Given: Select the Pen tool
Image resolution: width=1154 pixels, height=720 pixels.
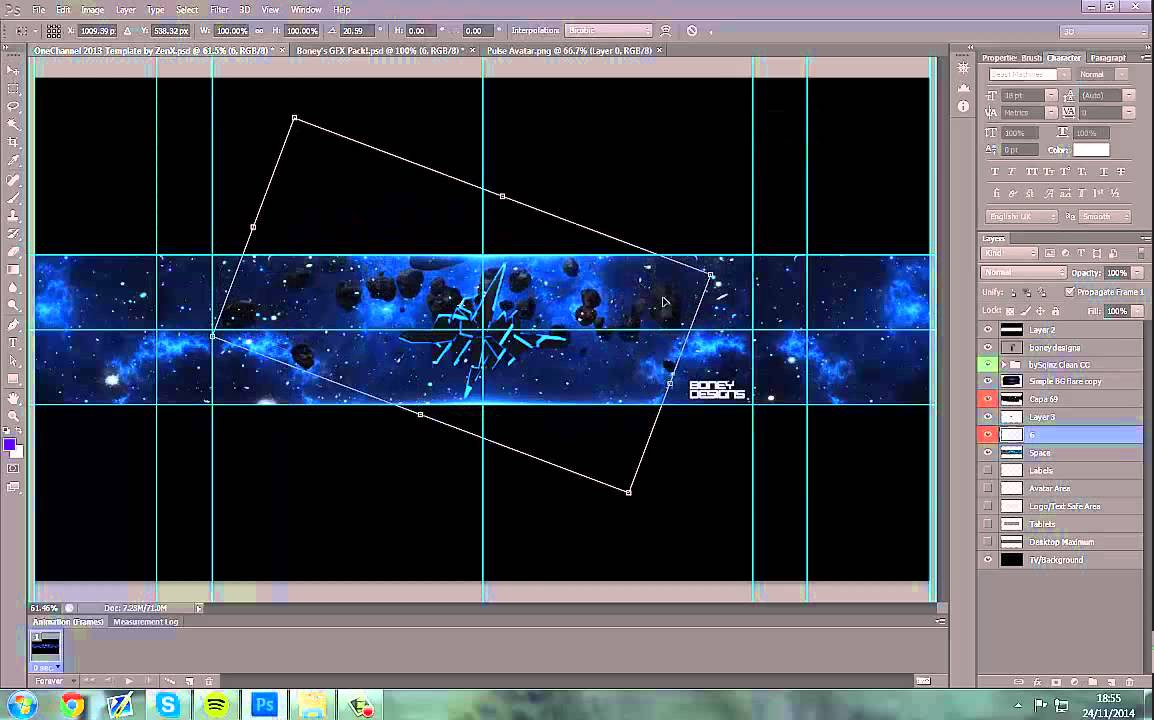Looking at the screenshot, I should tap(13, 324).
